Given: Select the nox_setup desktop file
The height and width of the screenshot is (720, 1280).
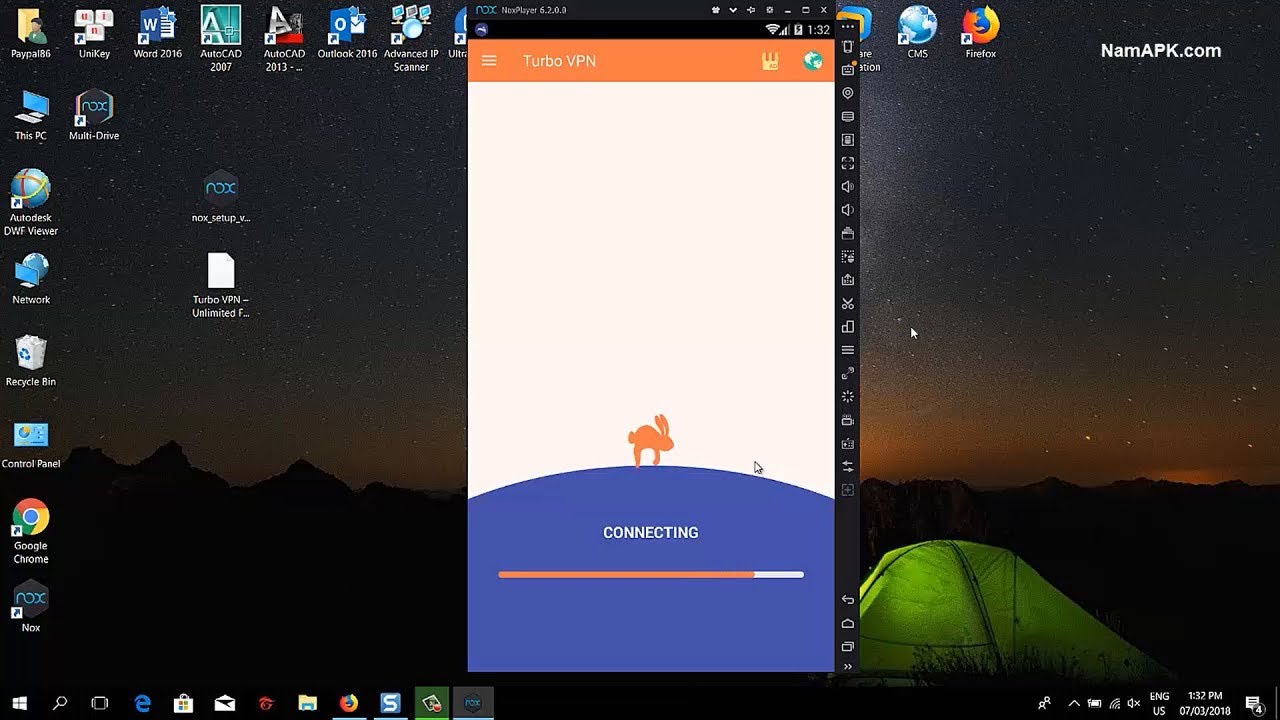Looking at the screenshot, I should (221, 197).
